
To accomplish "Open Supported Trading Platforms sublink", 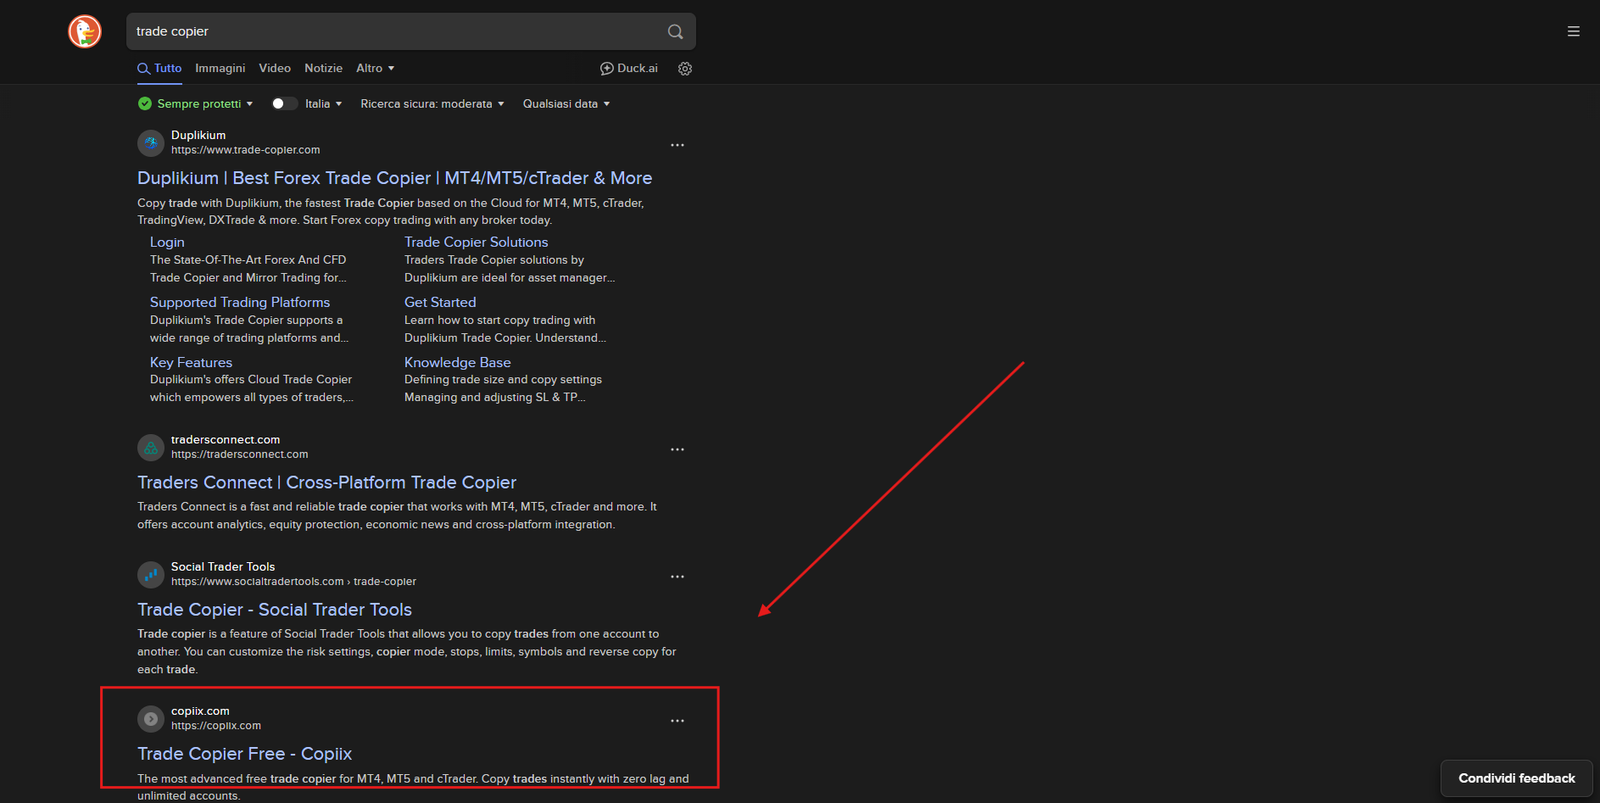I will [240, 302].
